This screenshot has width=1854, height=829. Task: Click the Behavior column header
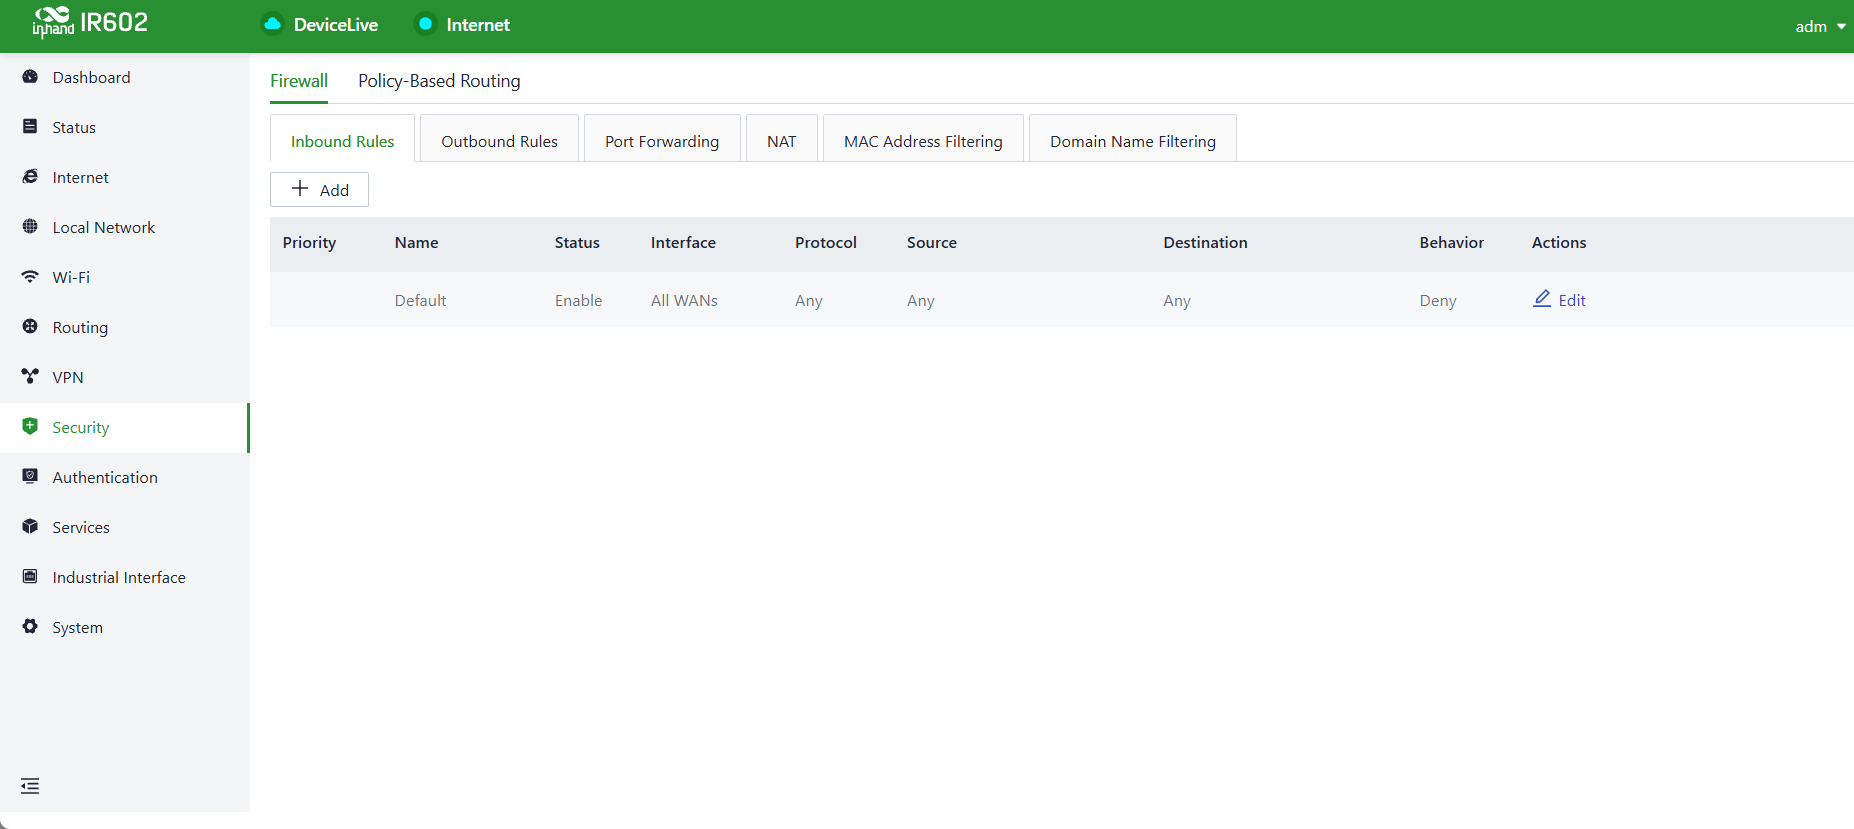click(x=1451, y=243)
